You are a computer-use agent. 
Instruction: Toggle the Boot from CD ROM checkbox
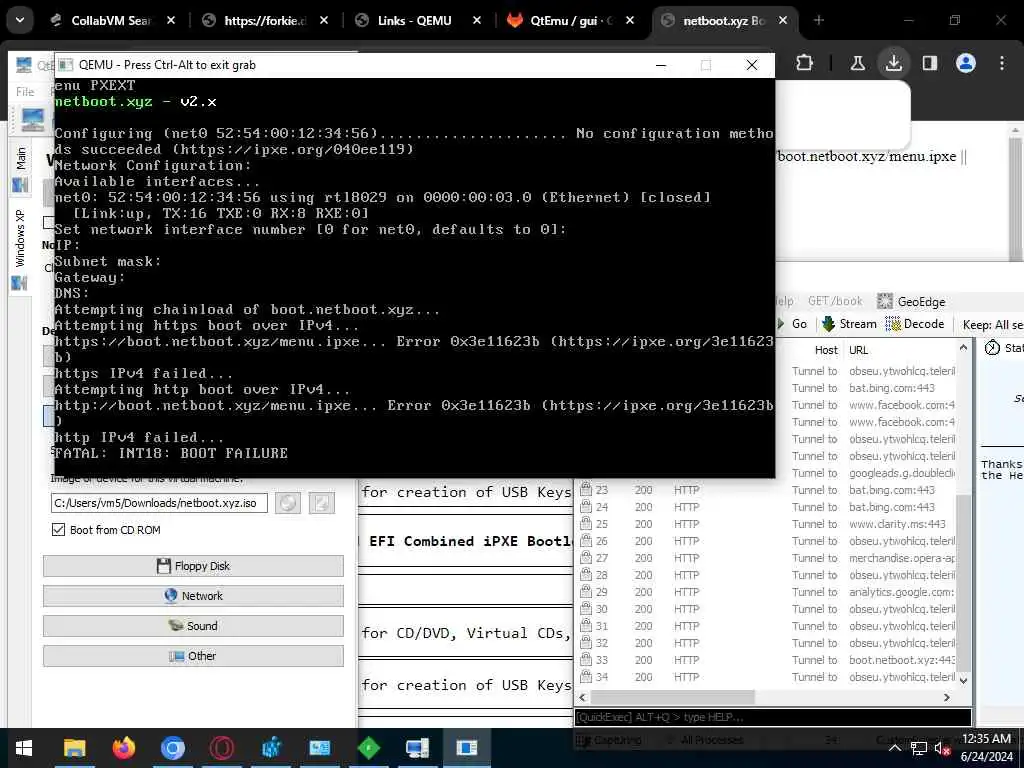point(58,530)
